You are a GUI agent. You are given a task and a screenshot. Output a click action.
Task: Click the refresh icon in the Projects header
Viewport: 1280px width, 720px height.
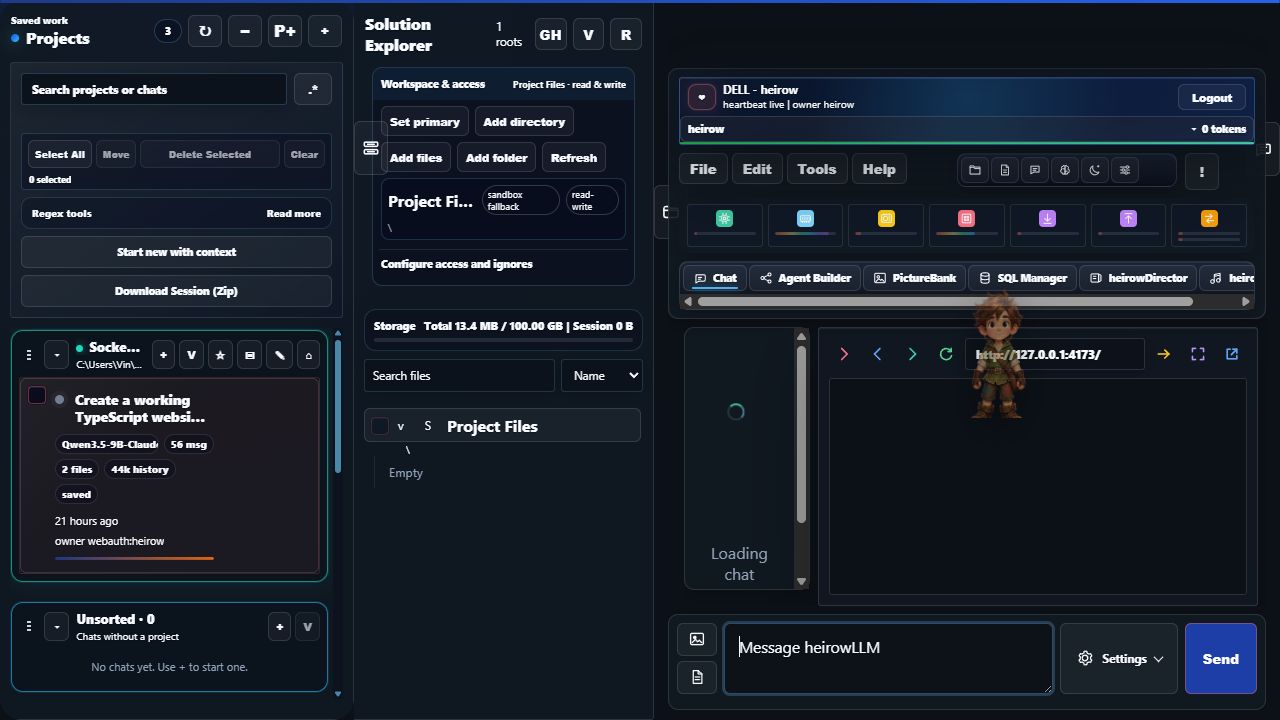click(x=205, y=31)
